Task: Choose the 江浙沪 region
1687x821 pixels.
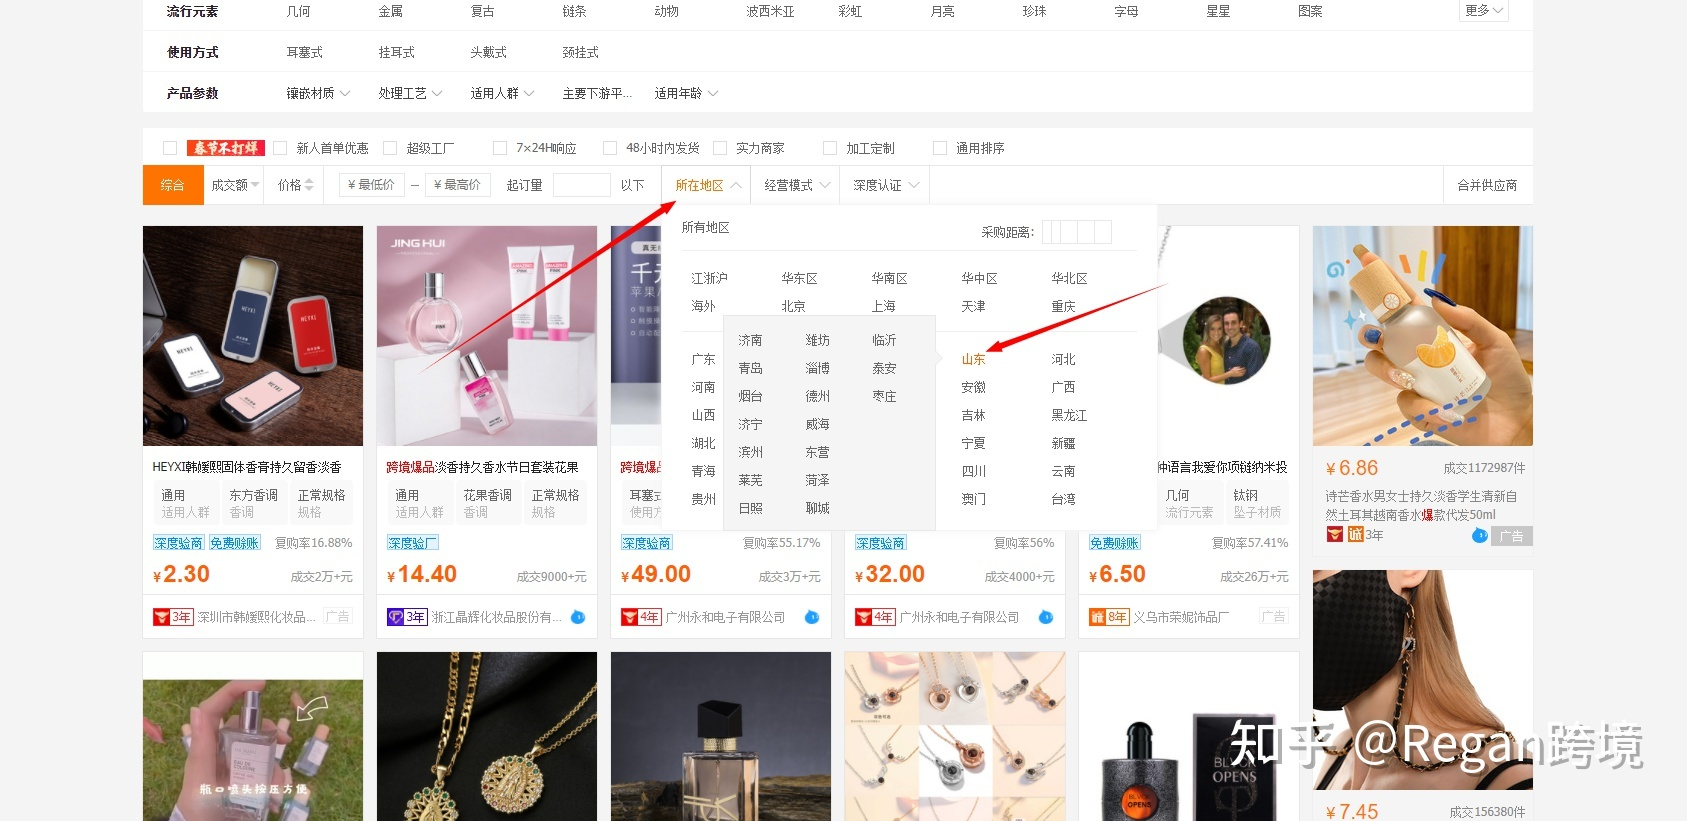Action: [709, 278]
